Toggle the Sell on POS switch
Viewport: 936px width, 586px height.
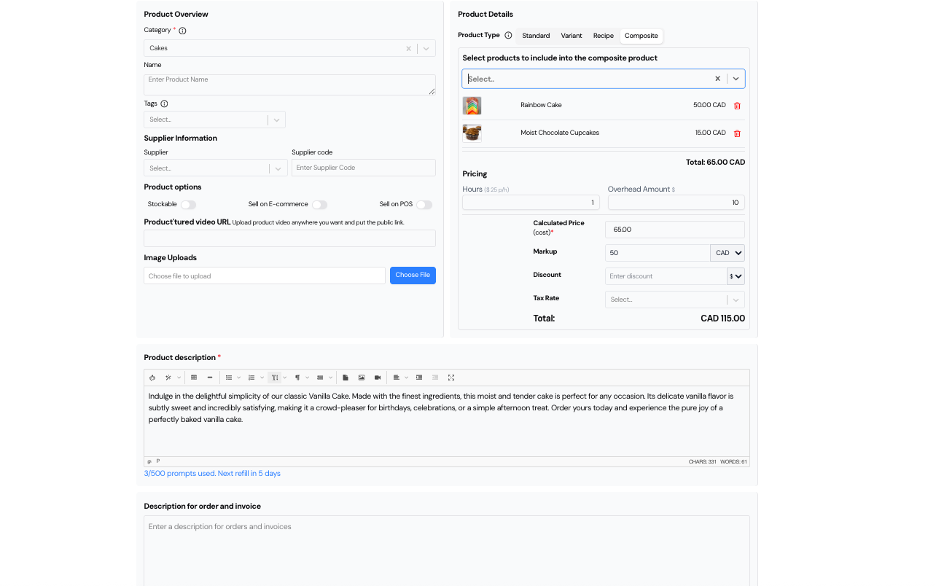pos(424,204)
